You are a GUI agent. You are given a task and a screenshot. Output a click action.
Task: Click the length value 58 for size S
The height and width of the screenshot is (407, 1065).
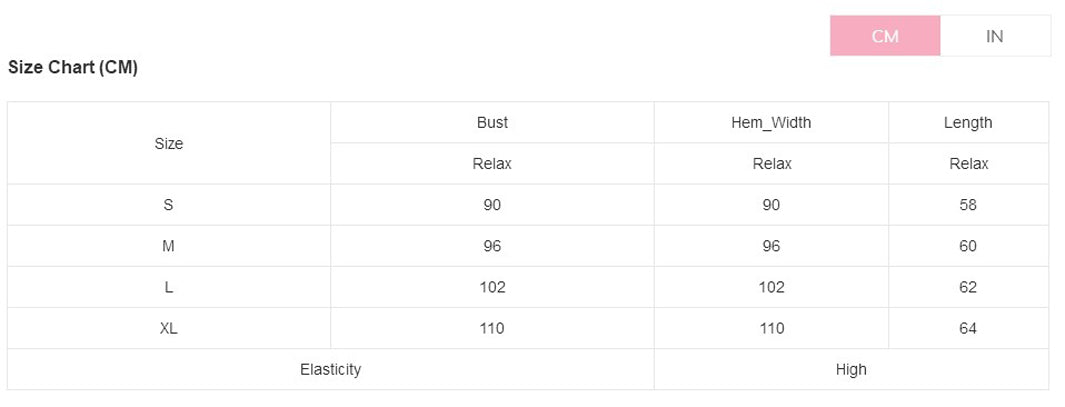(968, 205)
